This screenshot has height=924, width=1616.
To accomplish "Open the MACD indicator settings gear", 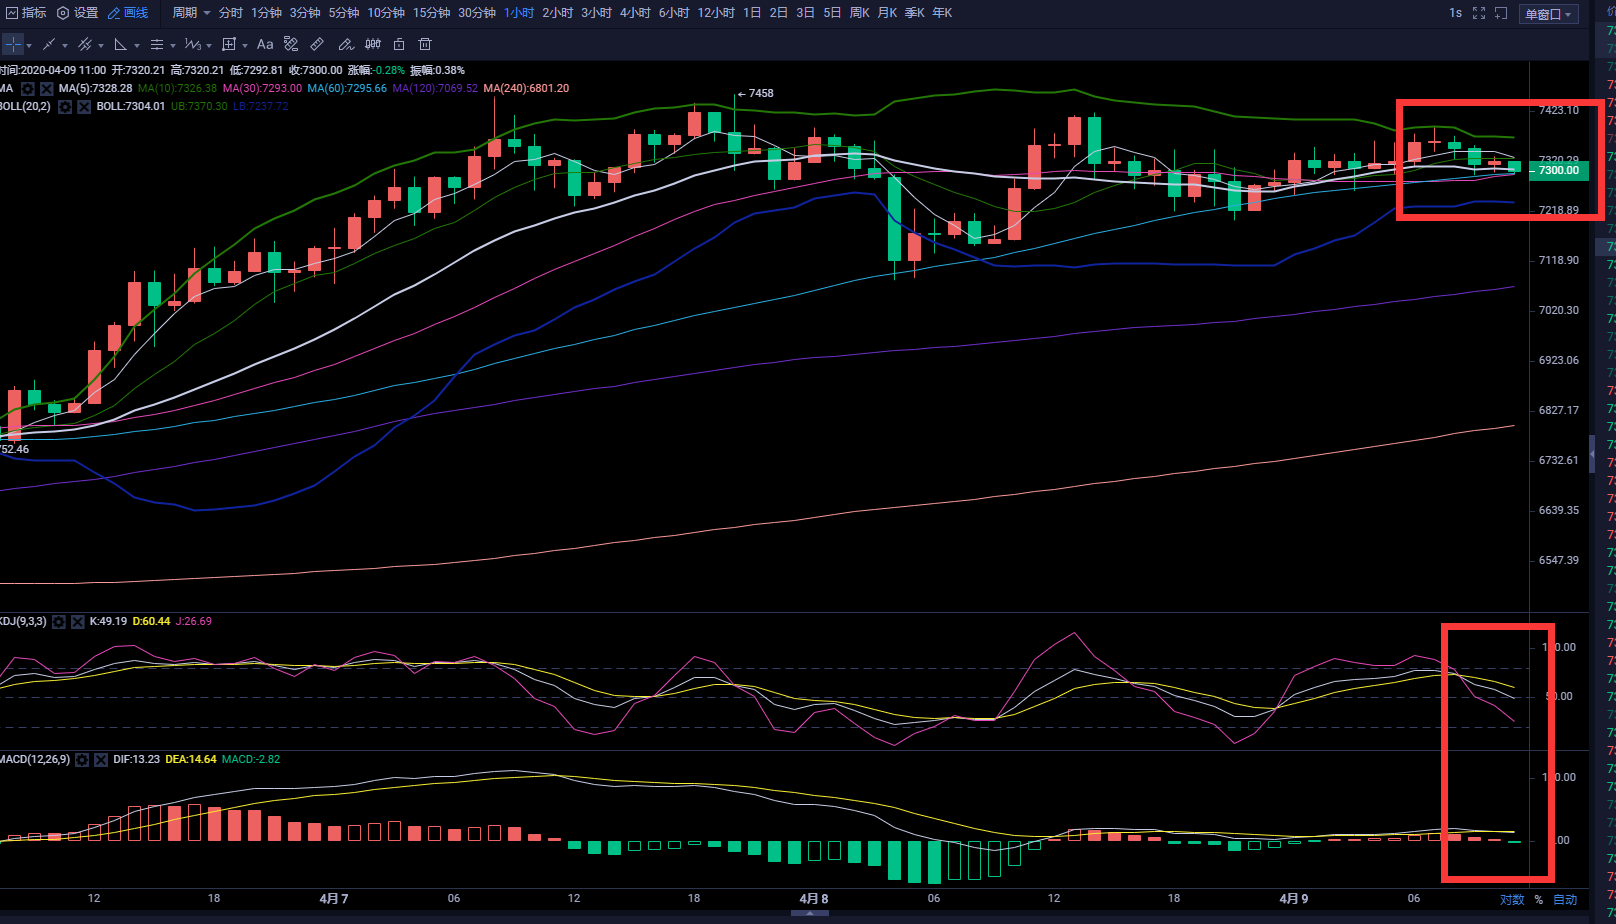I will [82, 760].
